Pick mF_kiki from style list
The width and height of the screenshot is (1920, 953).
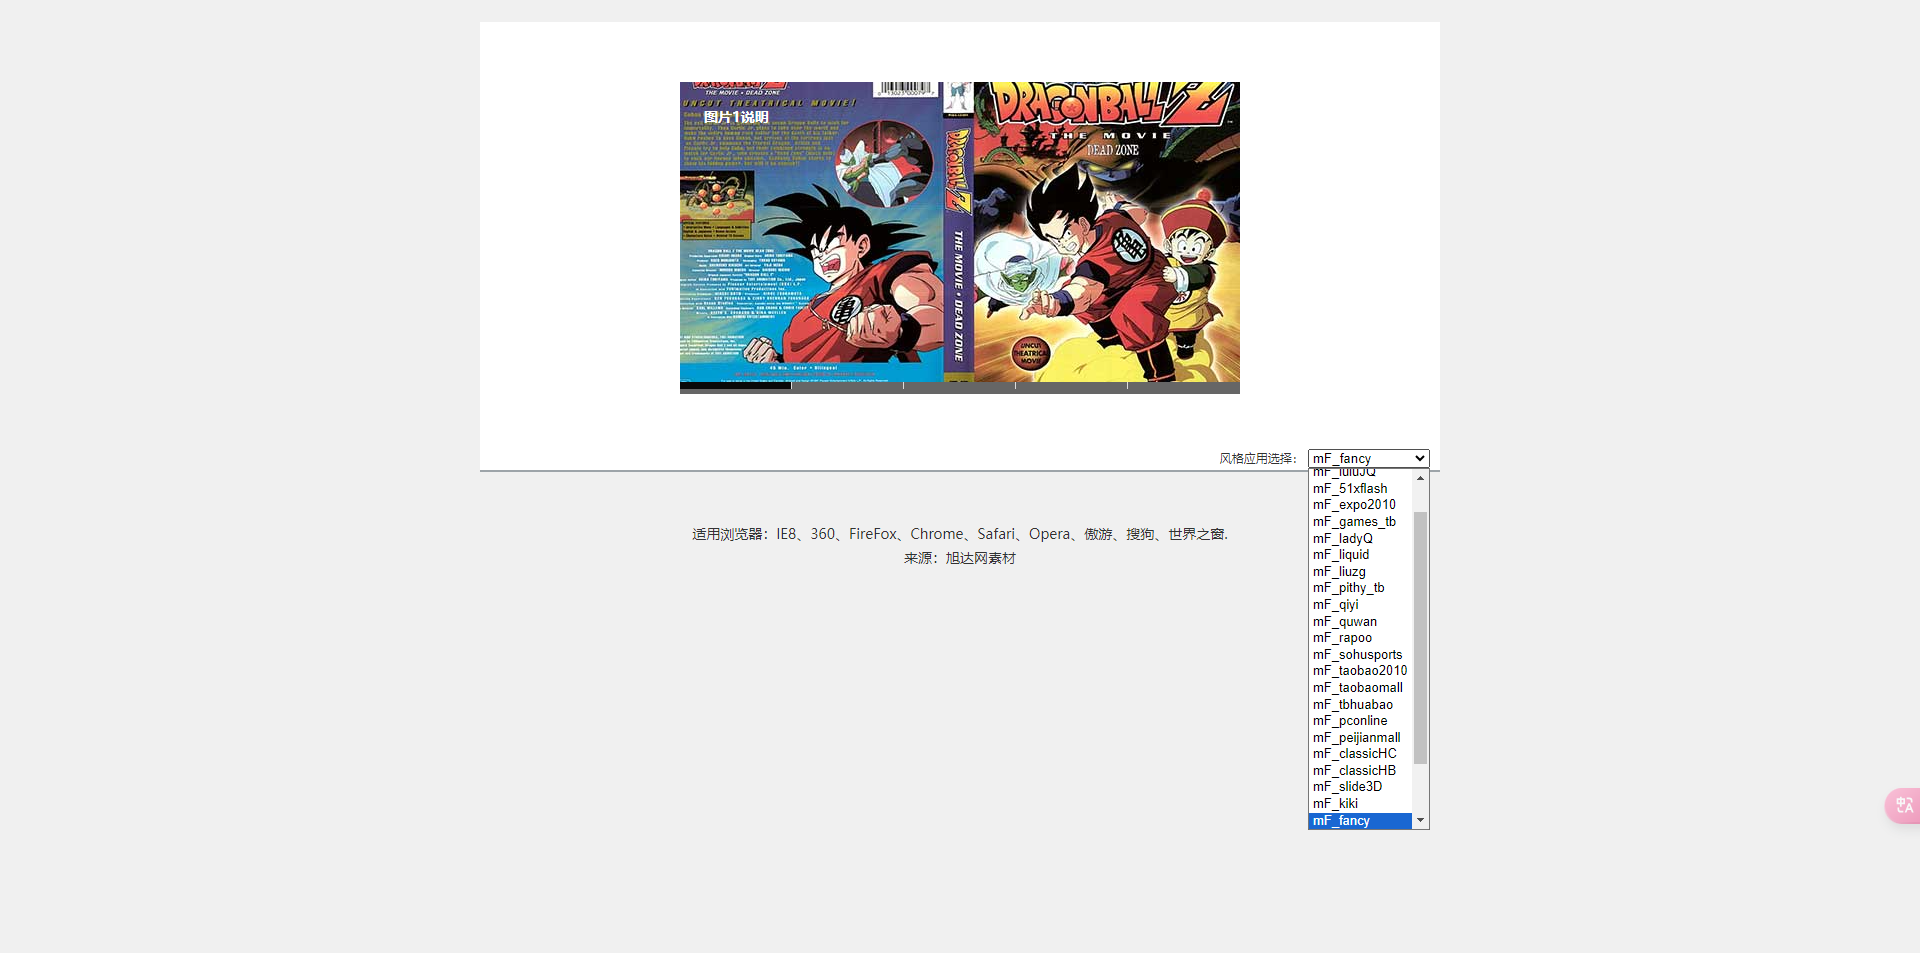[1360, 803]
